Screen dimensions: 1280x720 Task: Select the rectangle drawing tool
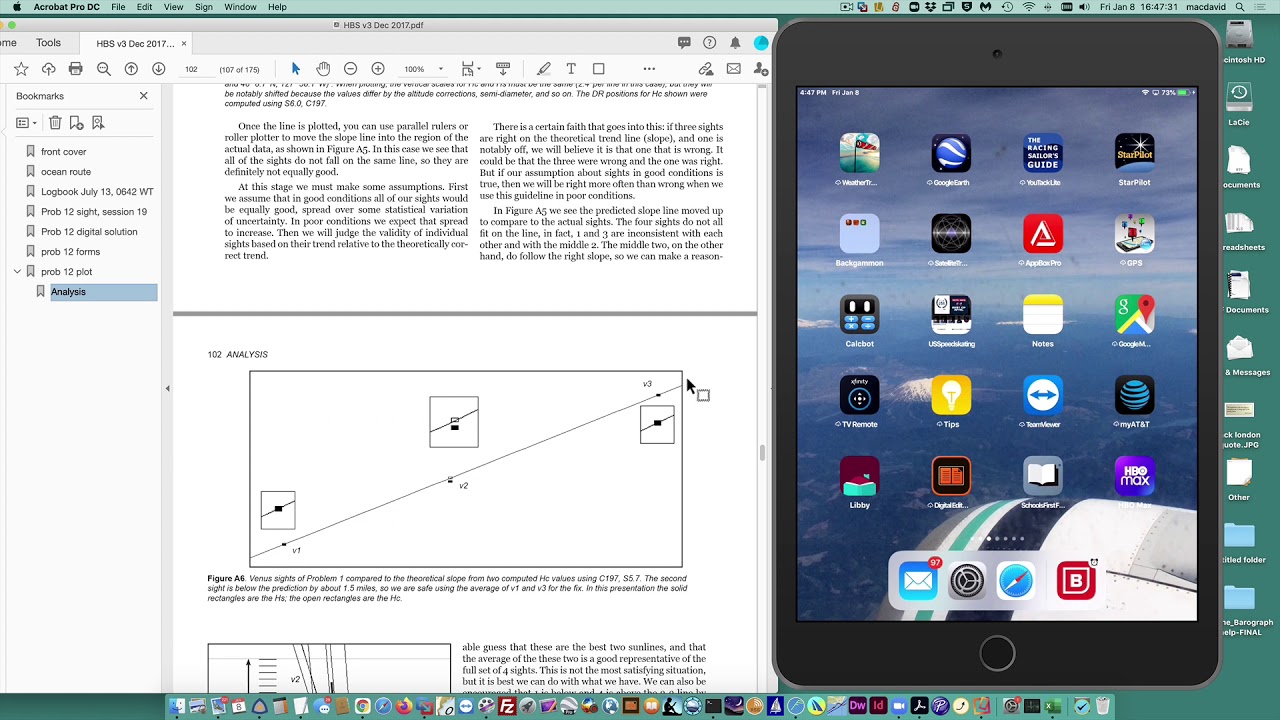[599, 69]
